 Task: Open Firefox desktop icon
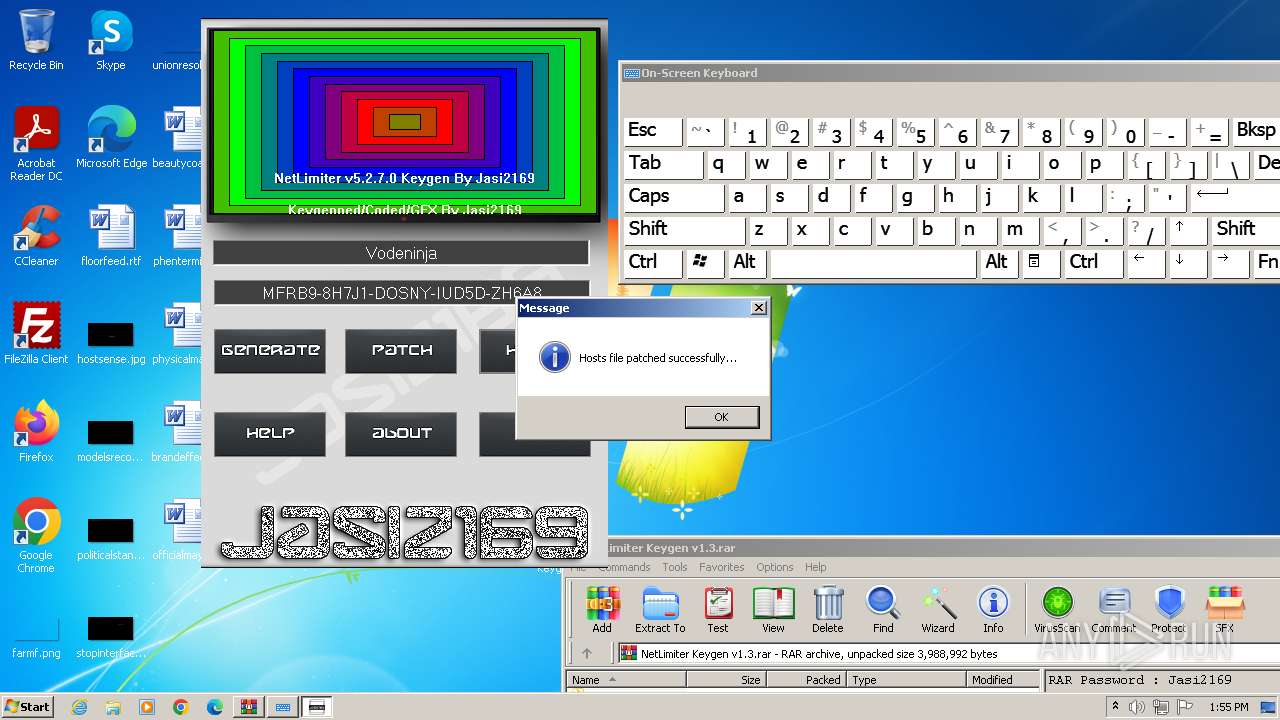tap(36, 432)
